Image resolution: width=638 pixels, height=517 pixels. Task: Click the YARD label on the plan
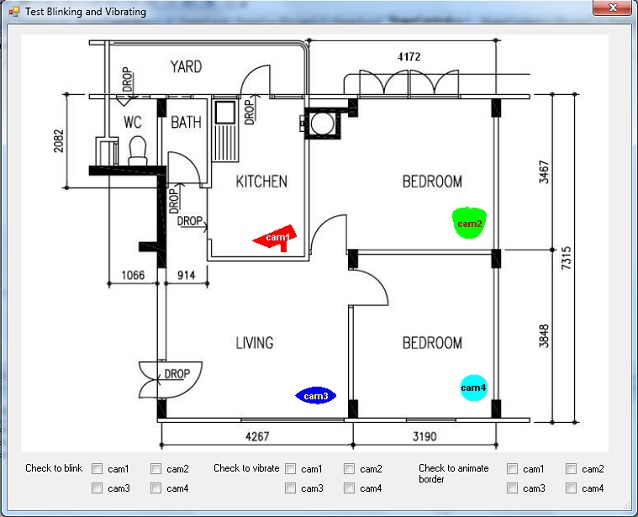(x=186, y=67)
